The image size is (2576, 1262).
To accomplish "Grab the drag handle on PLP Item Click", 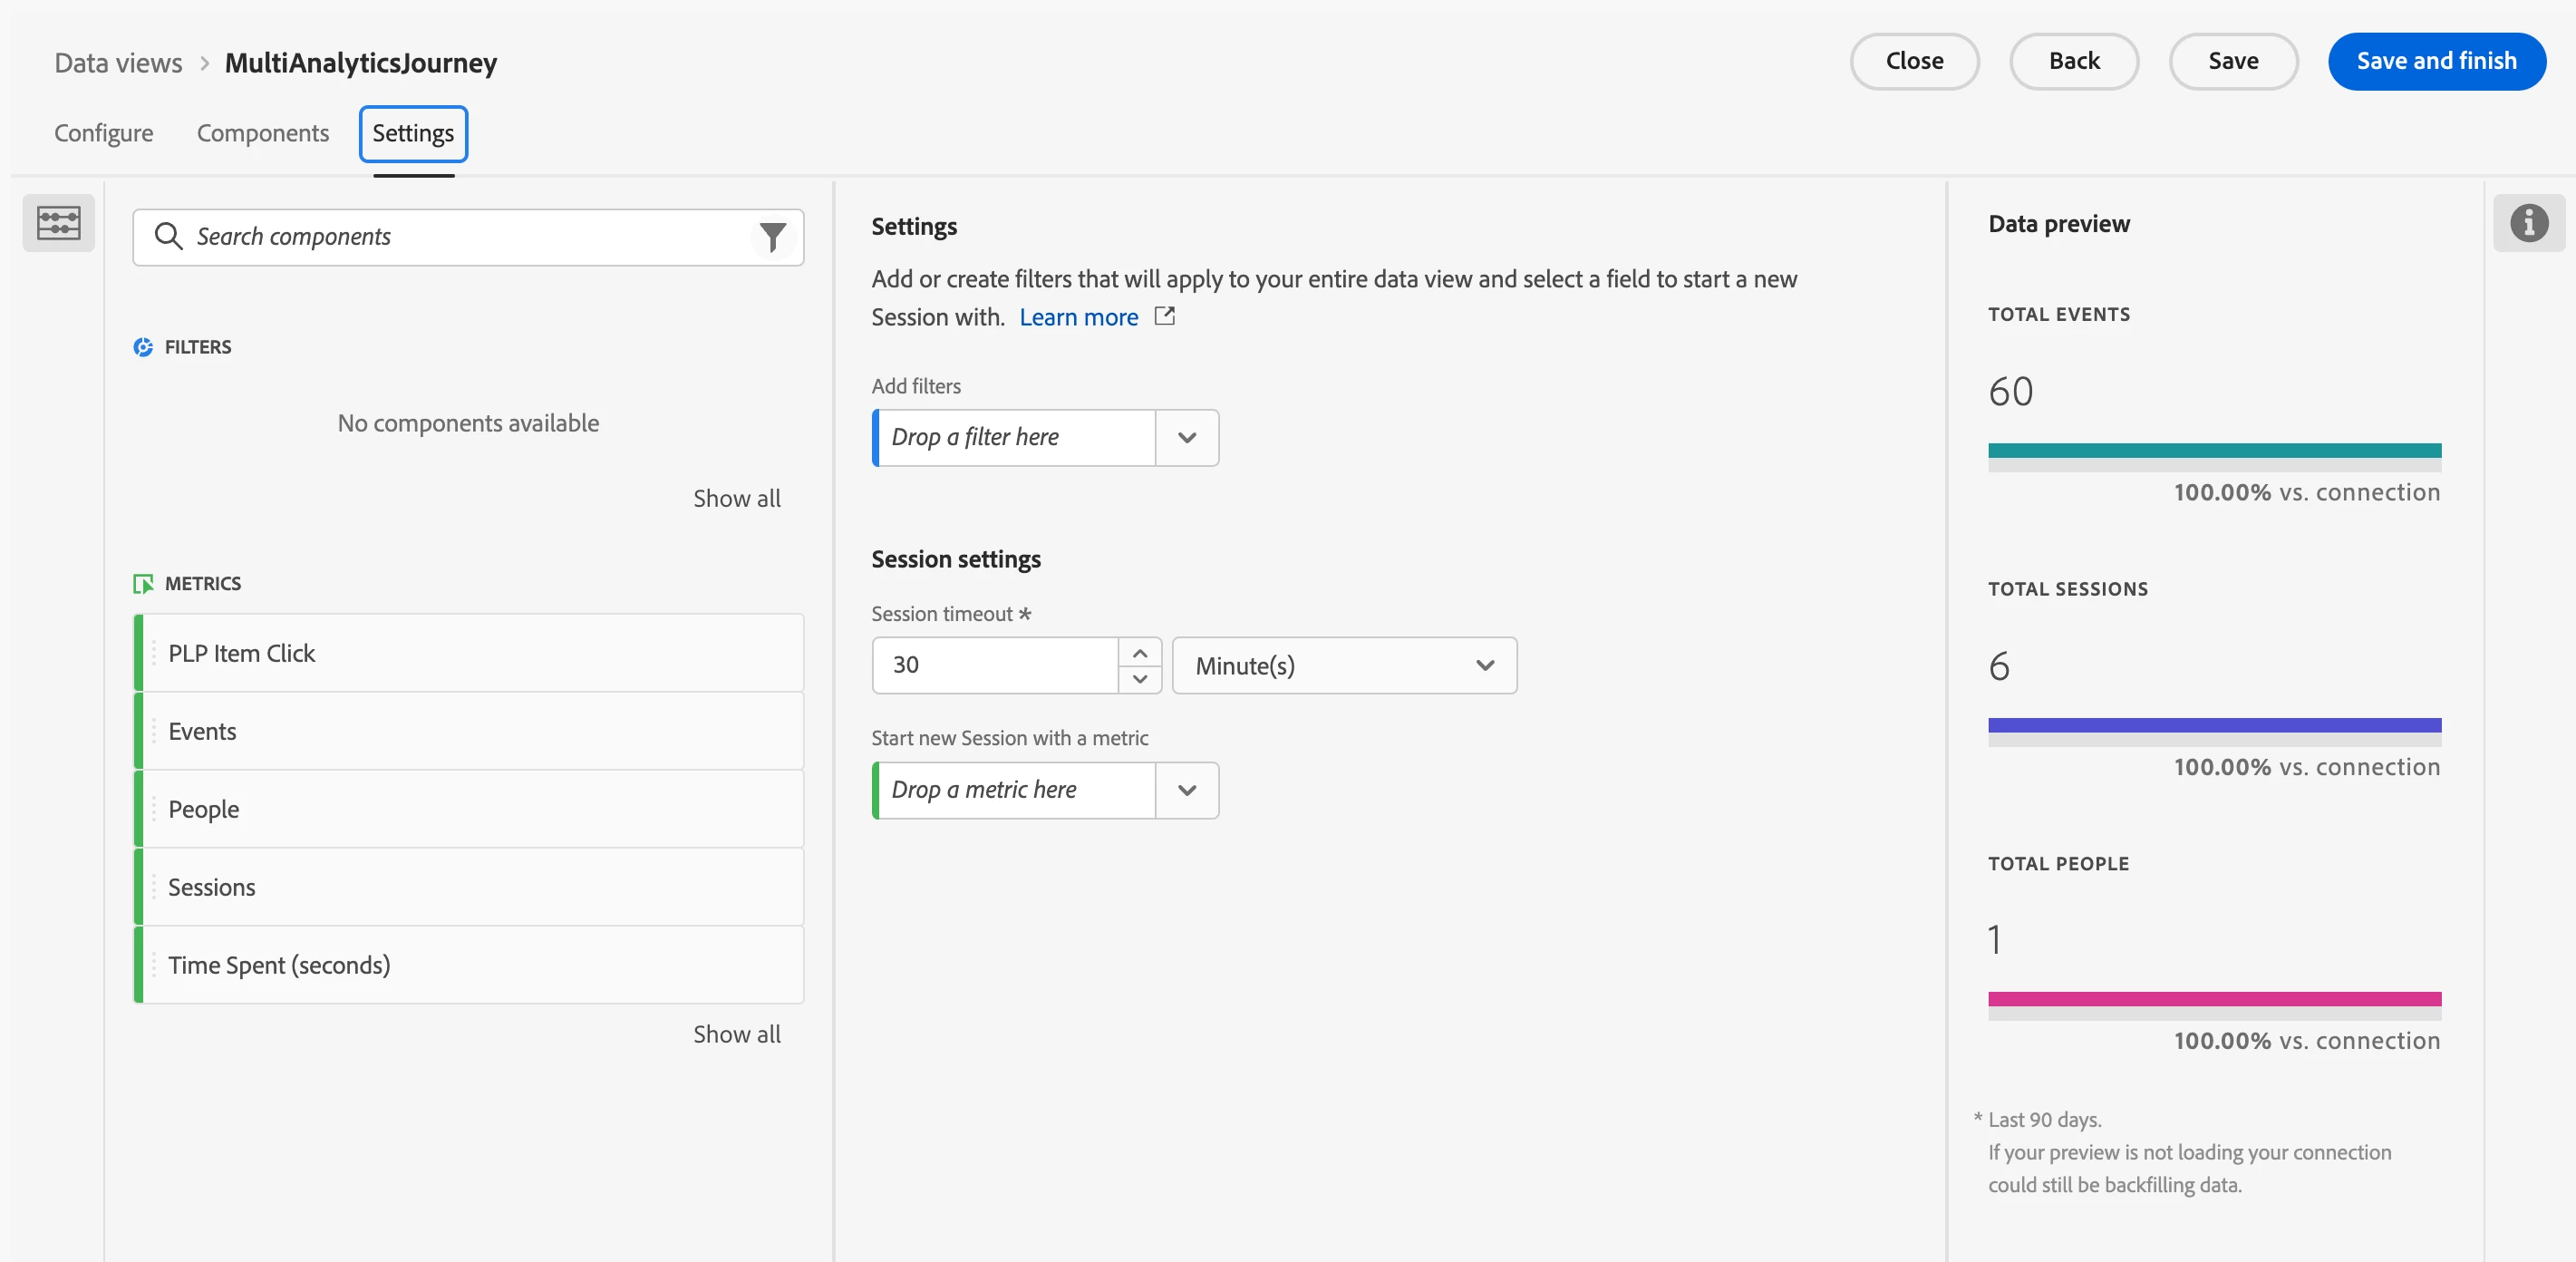I will pos(154,653).
